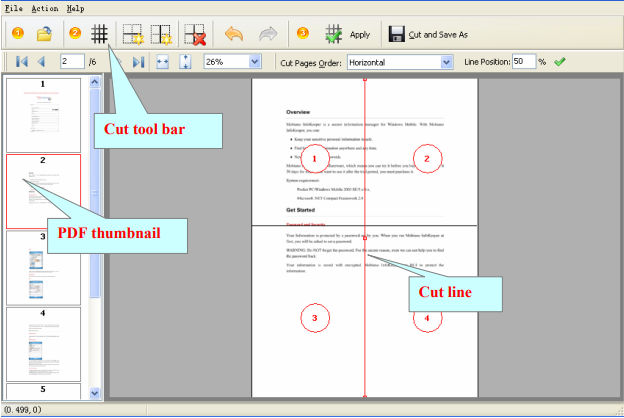The height and width of the screenshot is (418, 624).
Task: Click thumbnail scrollbar down arrow
Action: tap(95, 393)
